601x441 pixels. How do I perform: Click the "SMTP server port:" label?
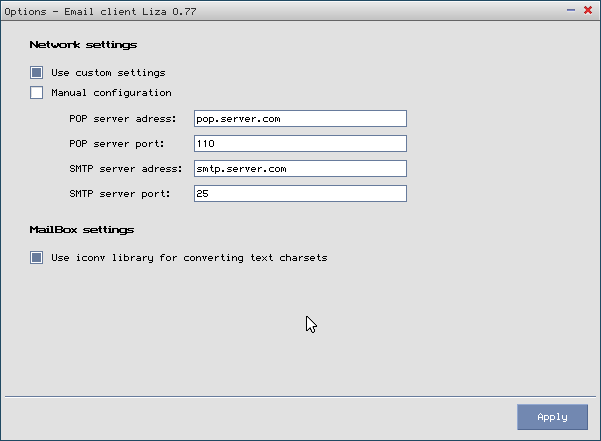[120, 194]
